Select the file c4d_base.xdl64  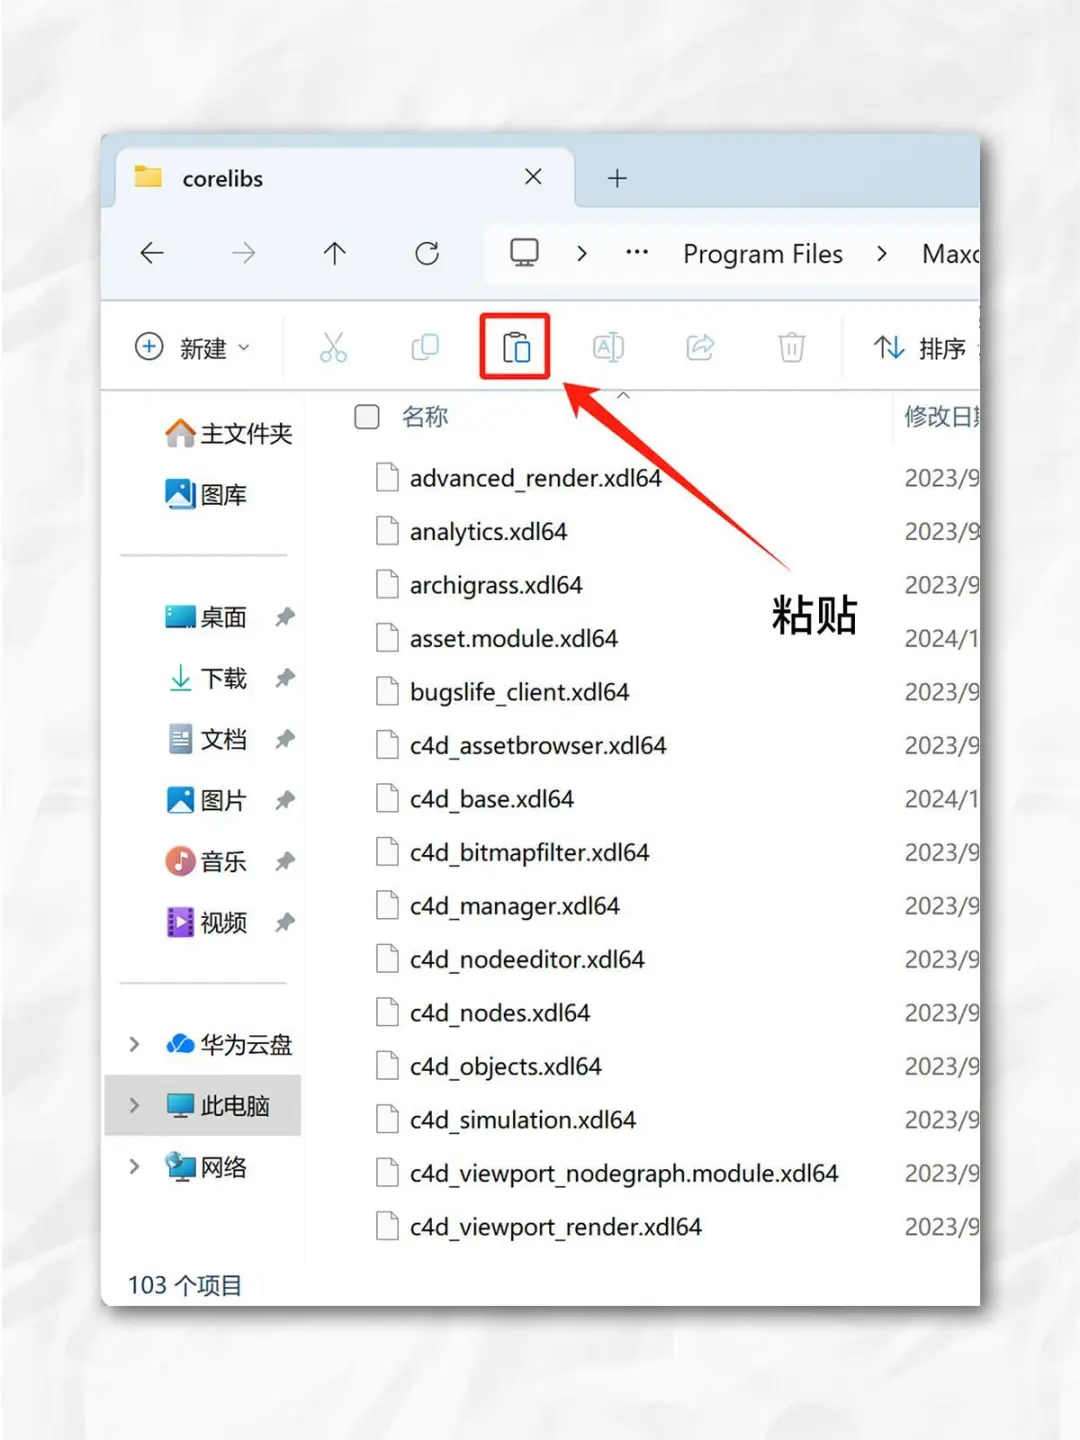(492, 798)
